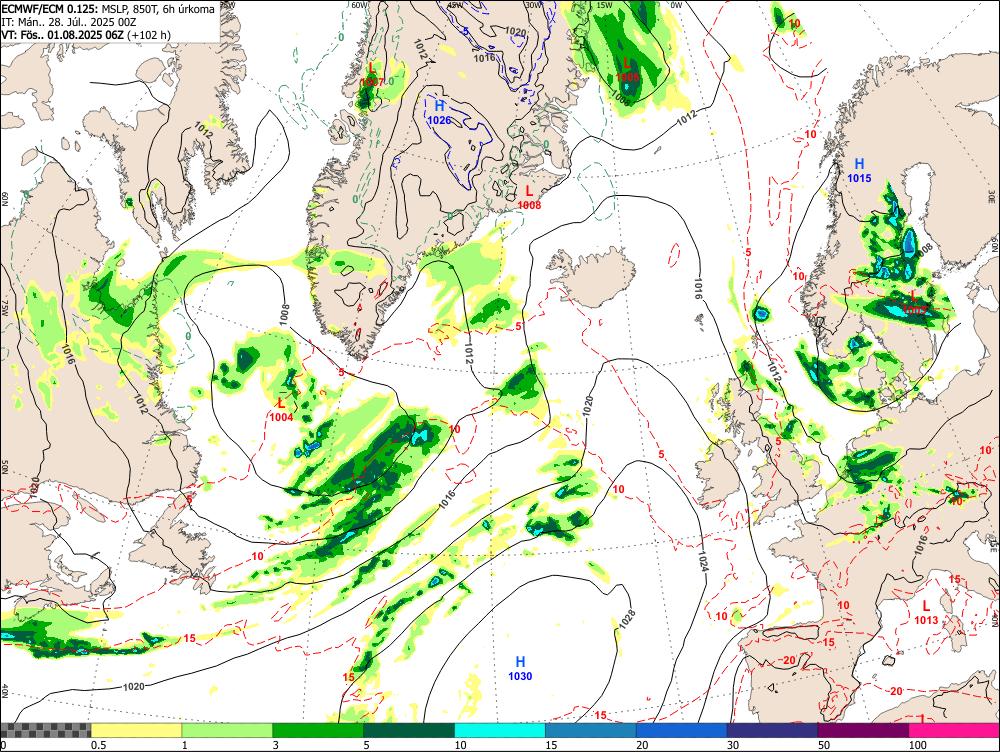Click the 'H 1015' high over Scandinavia
The width and height of the screenshot is (1000, 752).
[x=859, y=170]
